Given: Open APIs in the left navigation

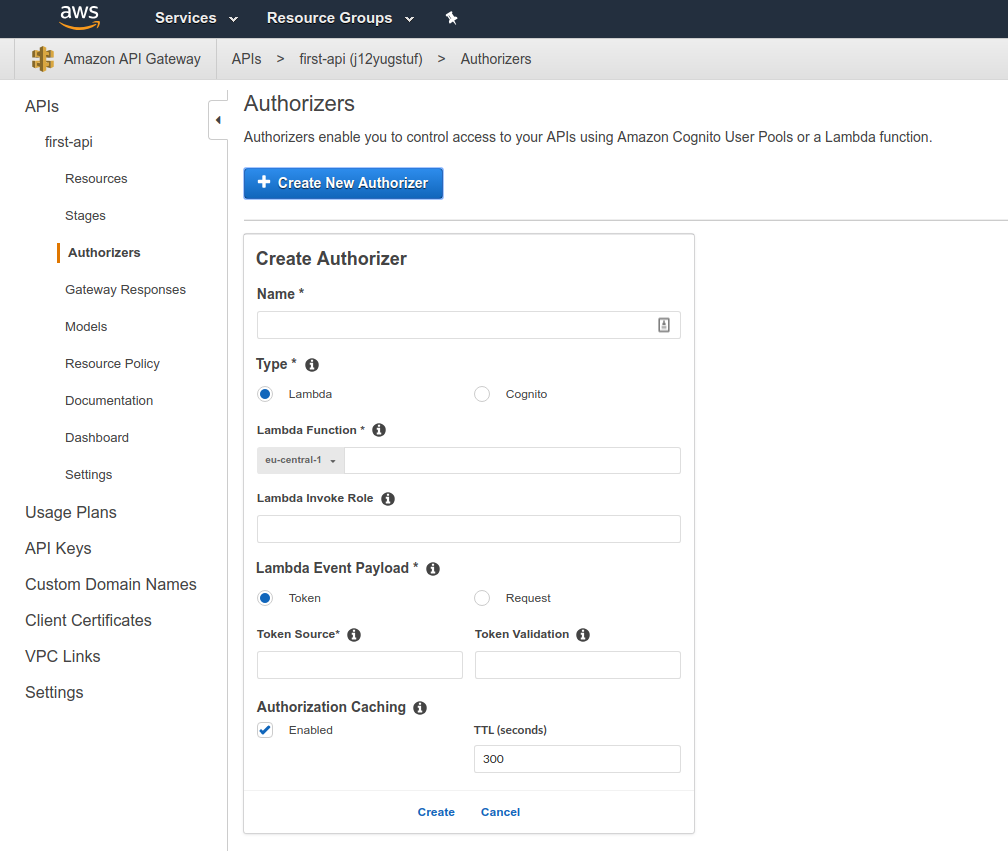Looking at the screenshot, I should (42, 107).
